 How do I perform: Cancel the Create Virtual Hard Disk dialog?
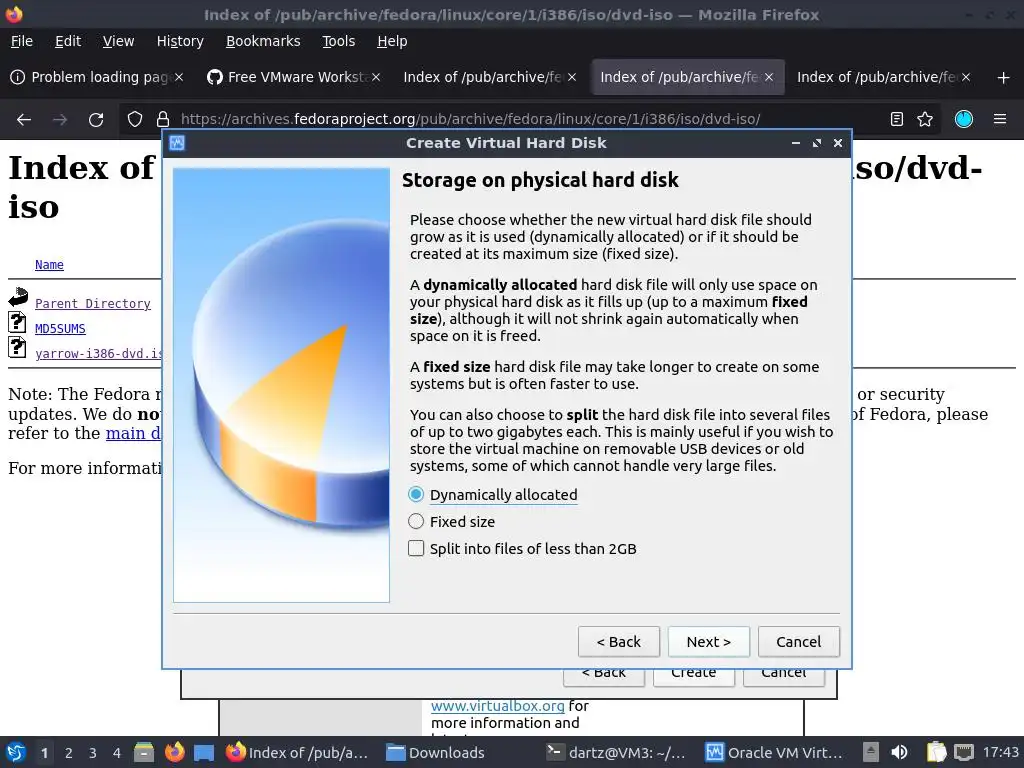(799, 642)
